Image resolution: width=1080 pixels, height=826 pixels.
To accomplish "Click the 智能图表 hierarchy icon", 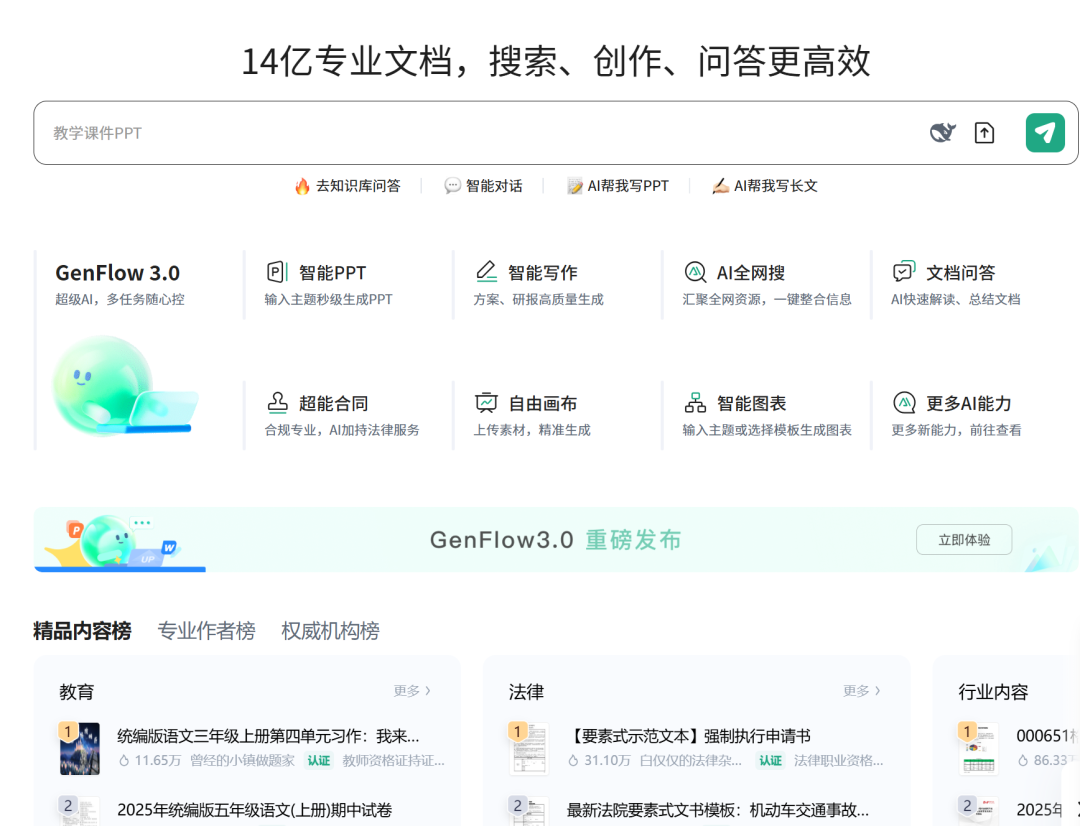I will tap(695, 402).
